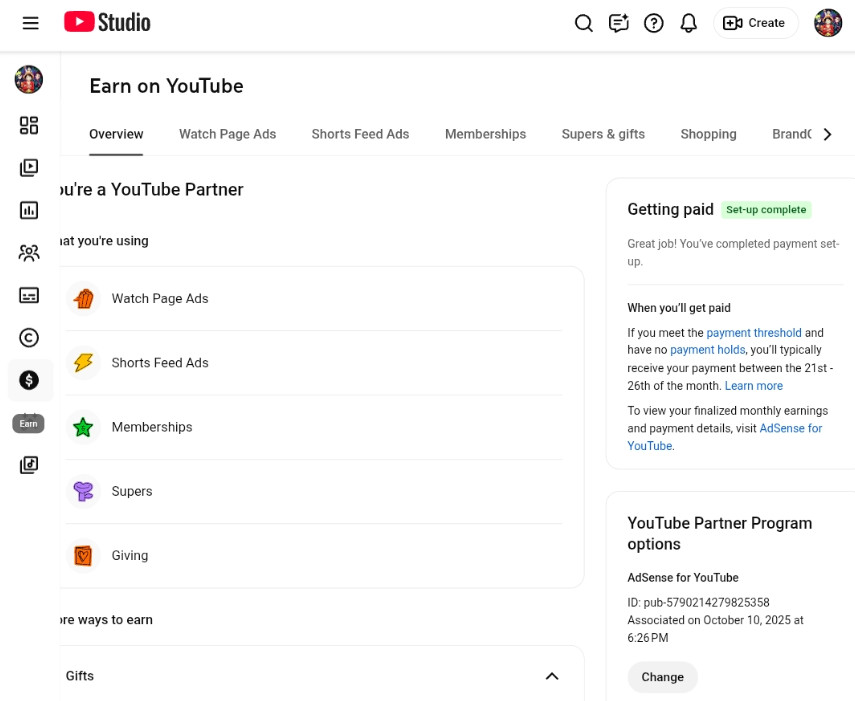This screenshot has height=701, width=855.
Task: Go to Content in the sidebar
Action: point(29,168)
